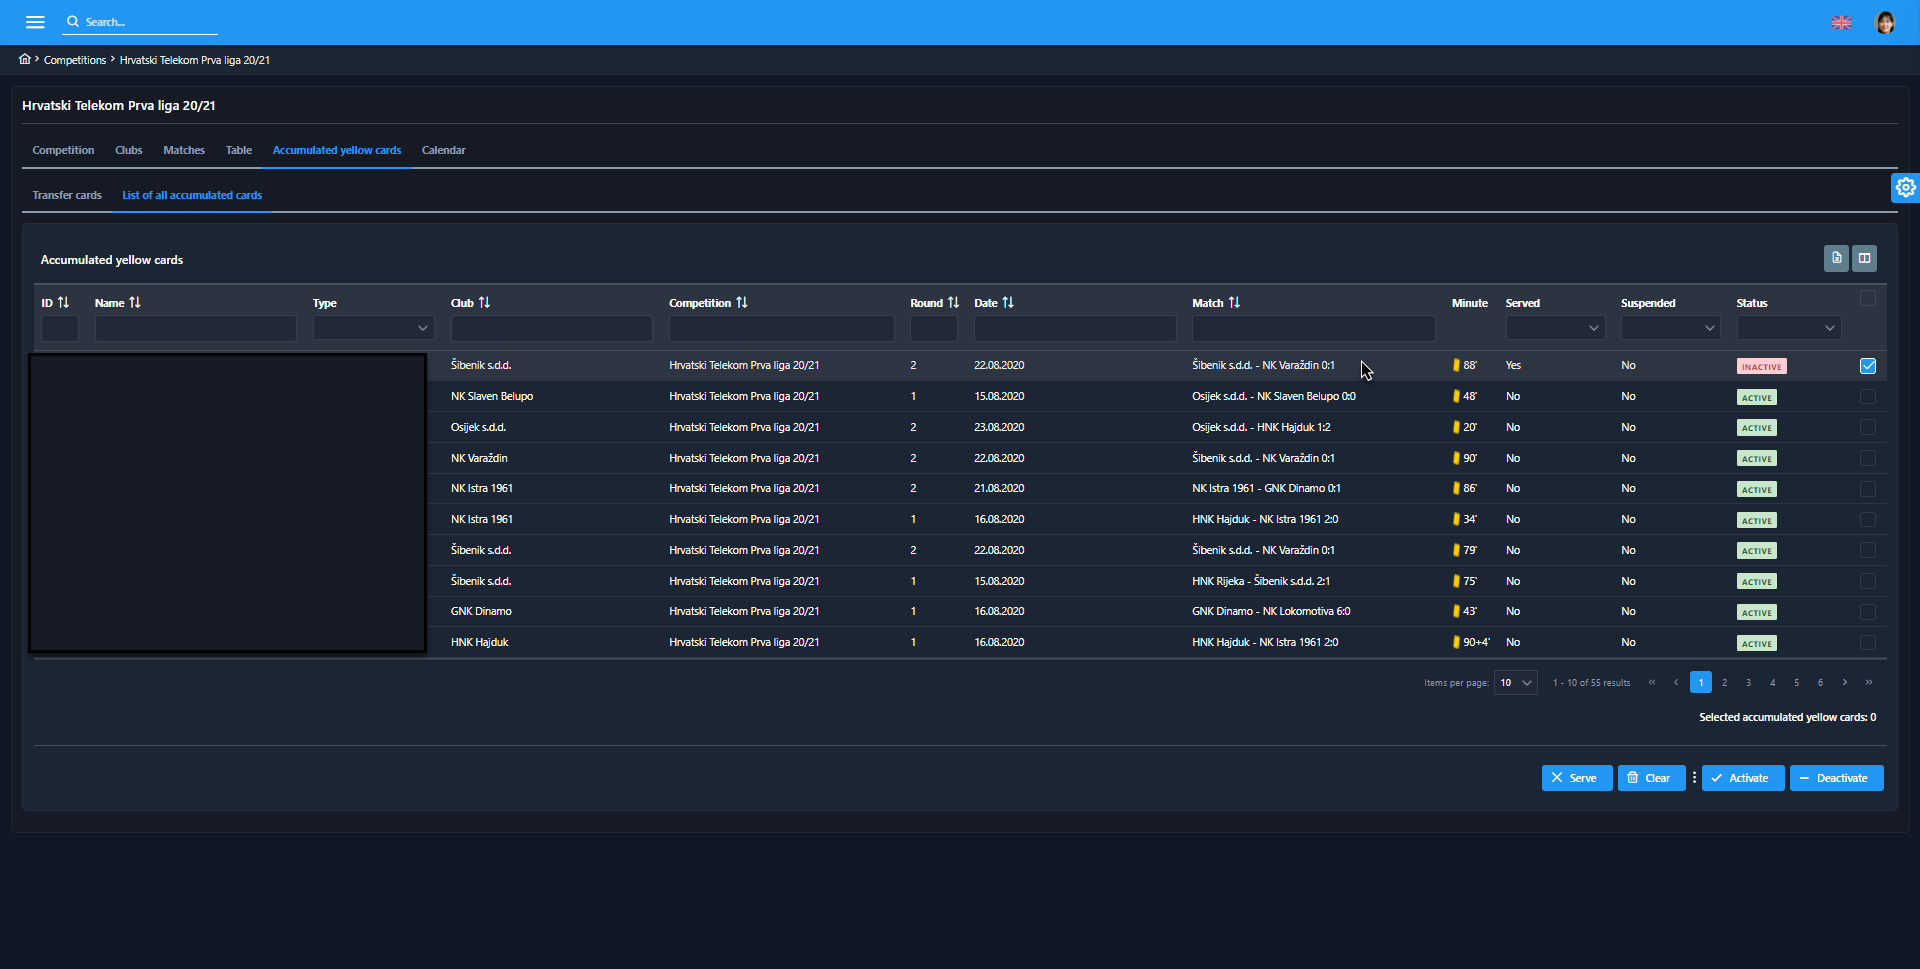This screenshot has width=1920, height=969.
Task: Open the Transfer cards sub-tab
Action: tap(67, 195)
